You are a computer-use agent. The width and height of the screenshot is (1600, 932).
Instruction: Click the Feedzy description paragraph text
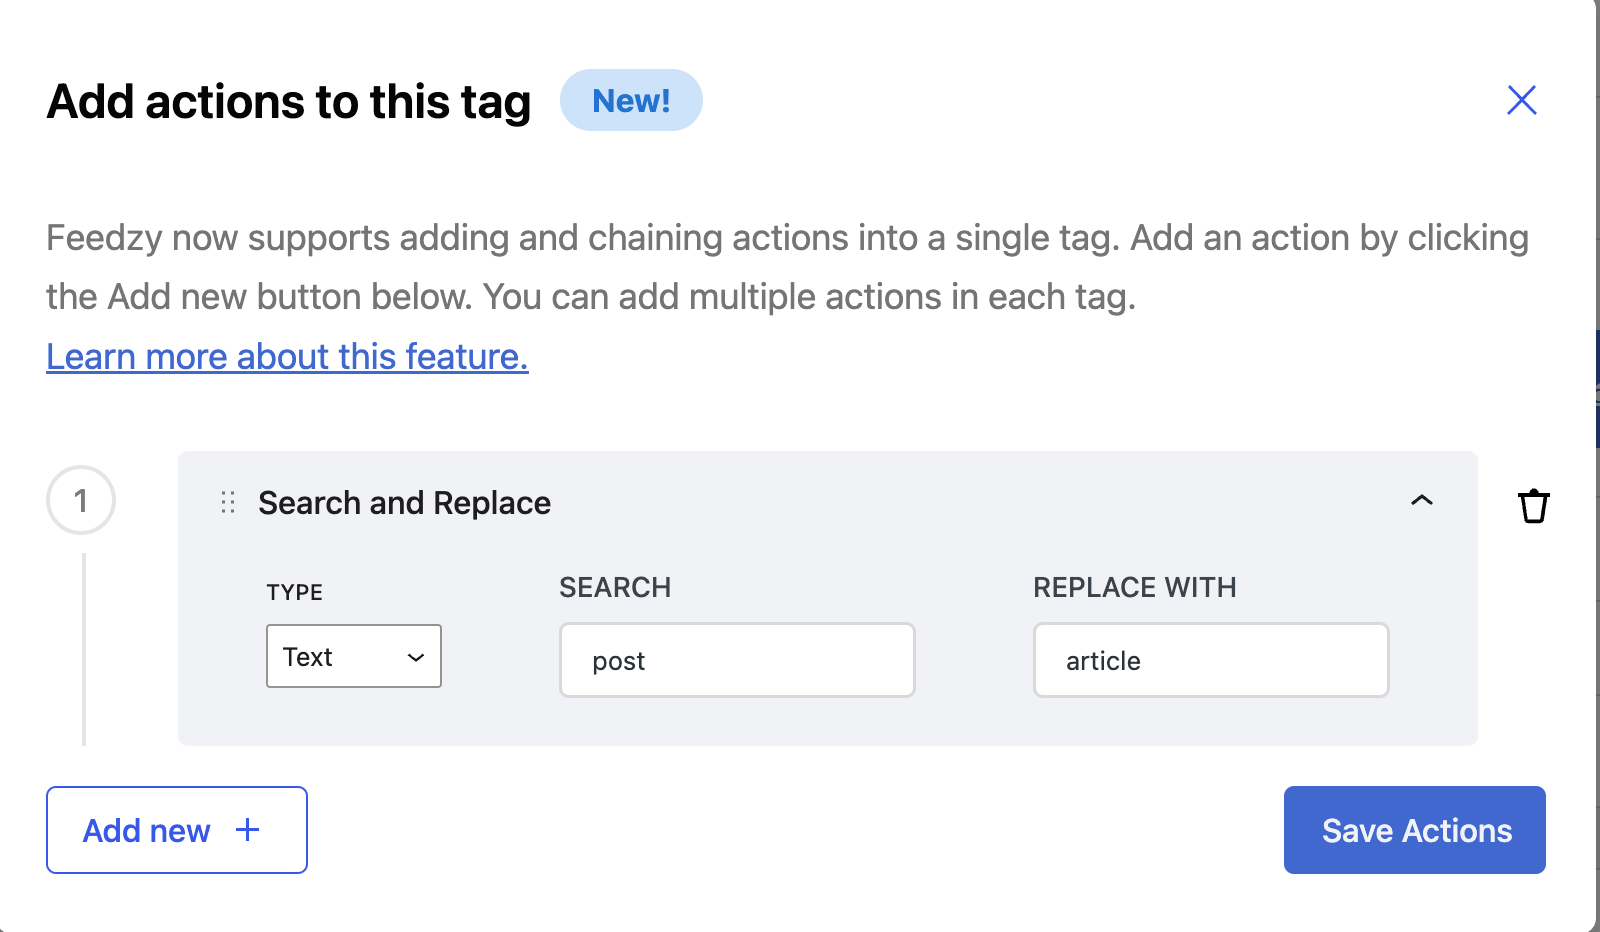(786, 267)
